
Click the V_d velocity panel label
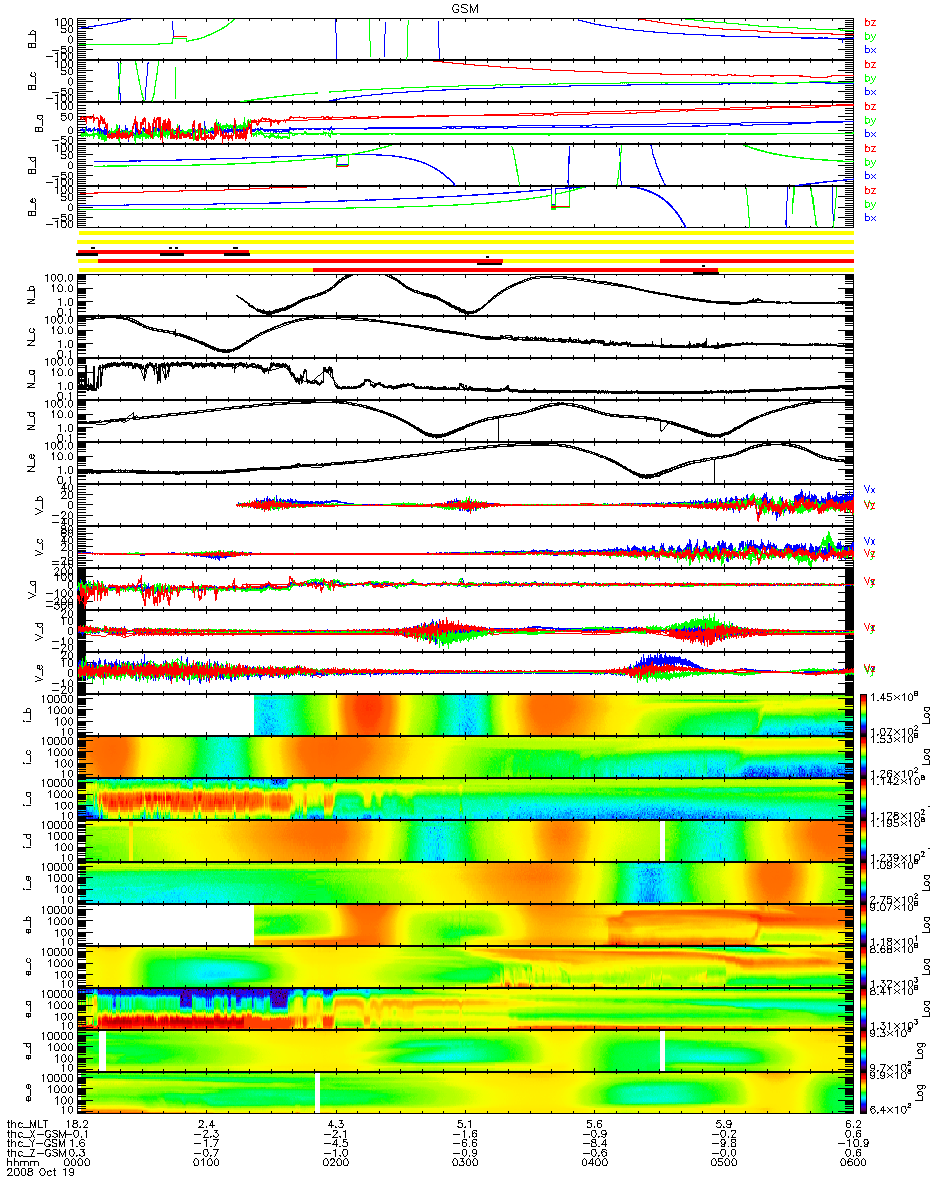41,631
